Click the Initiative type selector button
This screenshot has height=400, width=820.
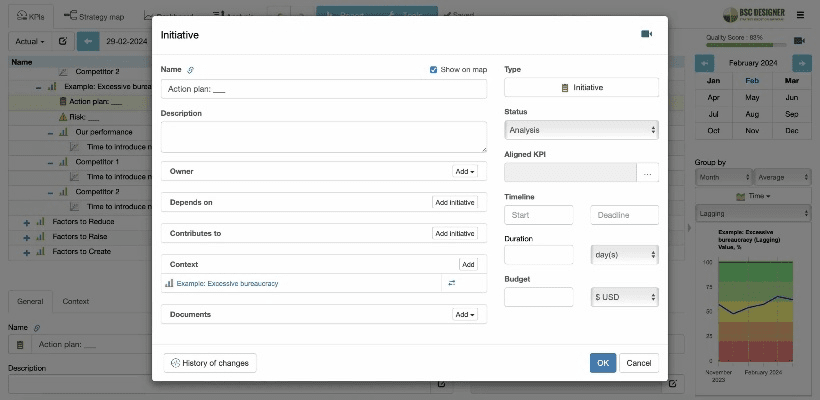tap(581, 88)
